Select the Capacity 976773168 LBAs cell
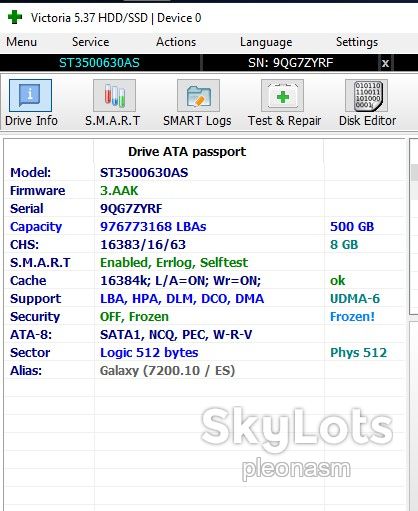This screenshot has width=418, height=511. (x=153, y=226)
